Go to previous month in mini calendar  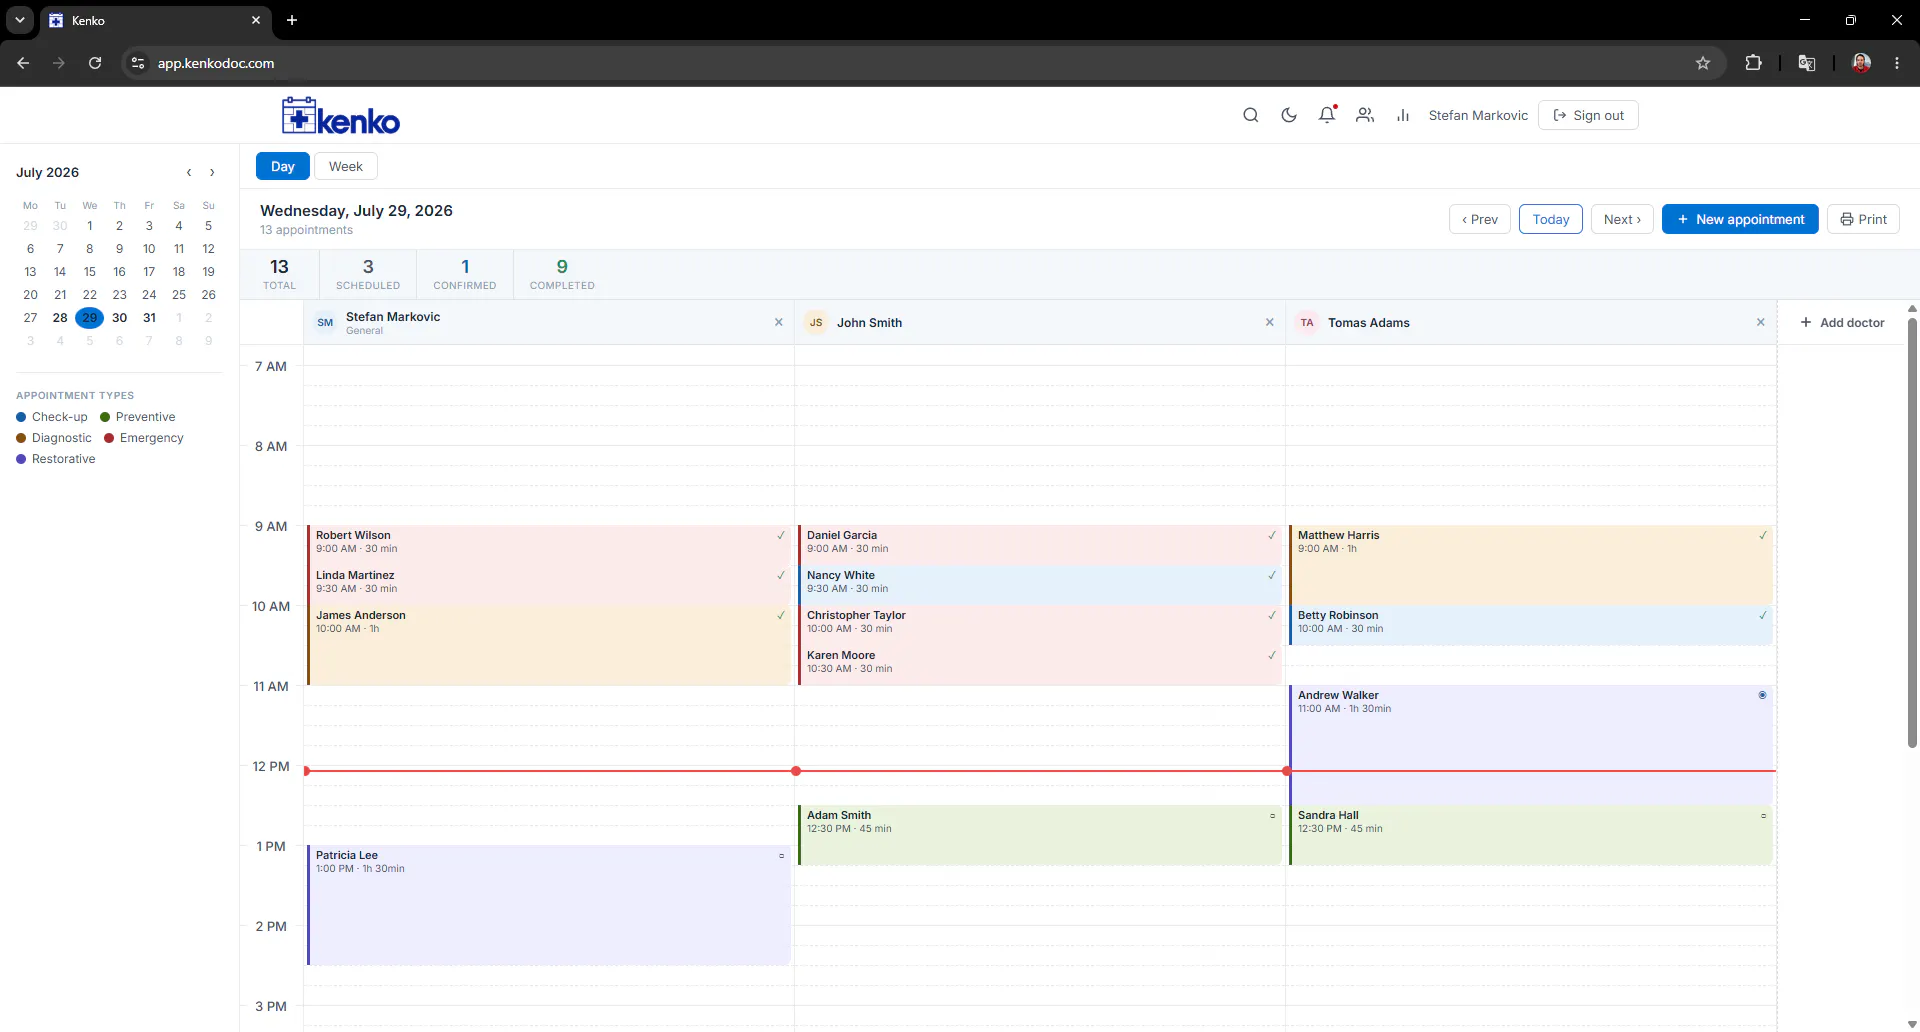coord(189,172)
